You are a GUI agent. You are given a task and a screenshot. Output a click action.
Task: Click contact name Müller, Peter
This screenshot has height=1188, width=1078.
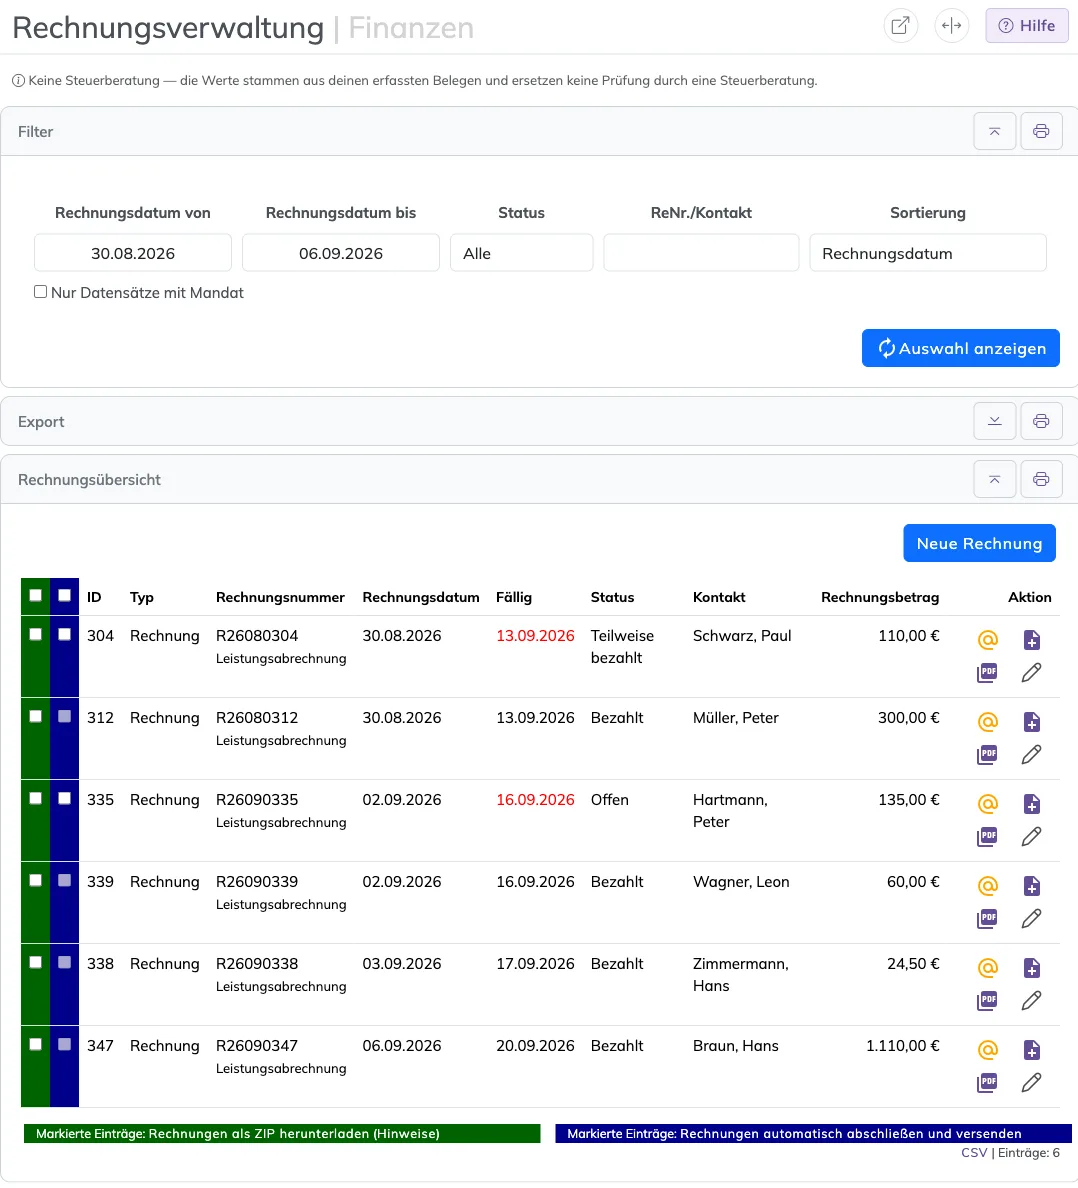point(736,717)
